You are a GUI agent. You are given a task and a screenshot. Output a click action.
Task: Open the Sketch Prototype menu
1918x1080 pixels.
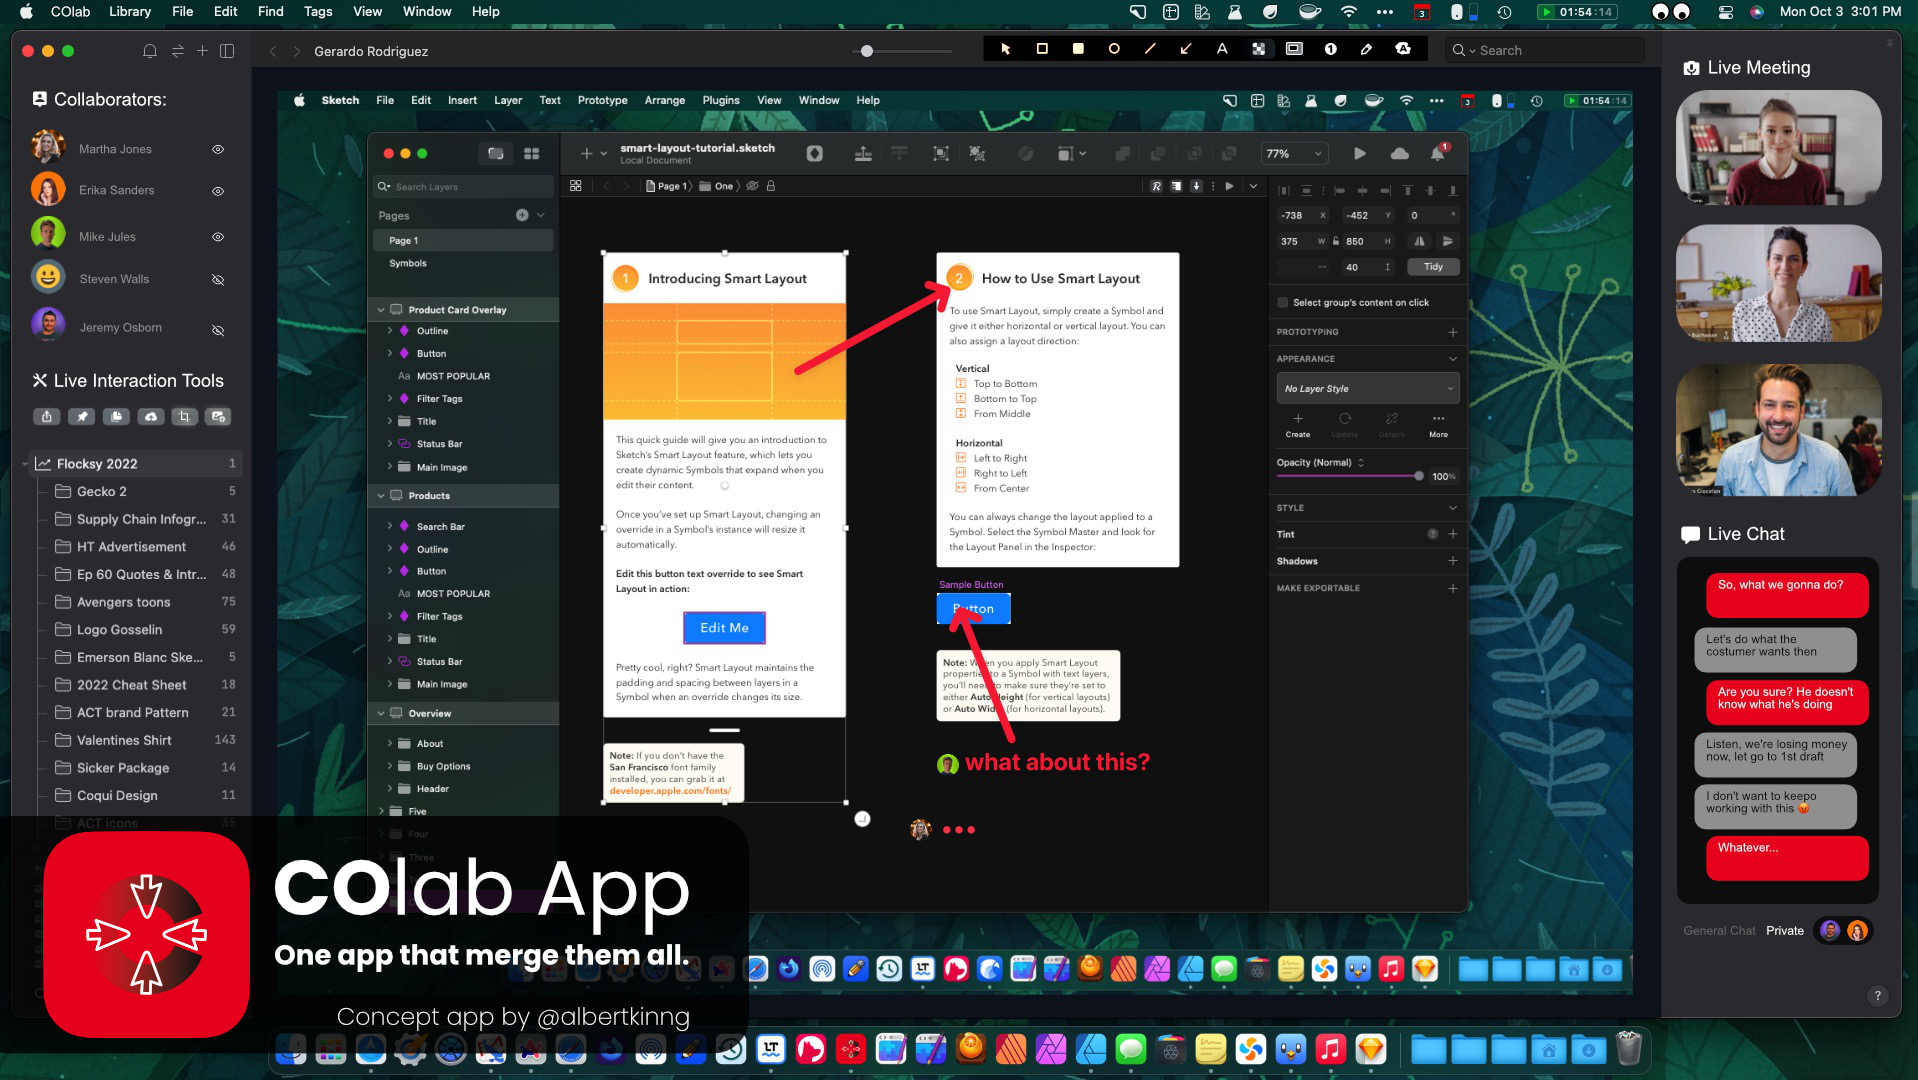[x=603, y=100]
